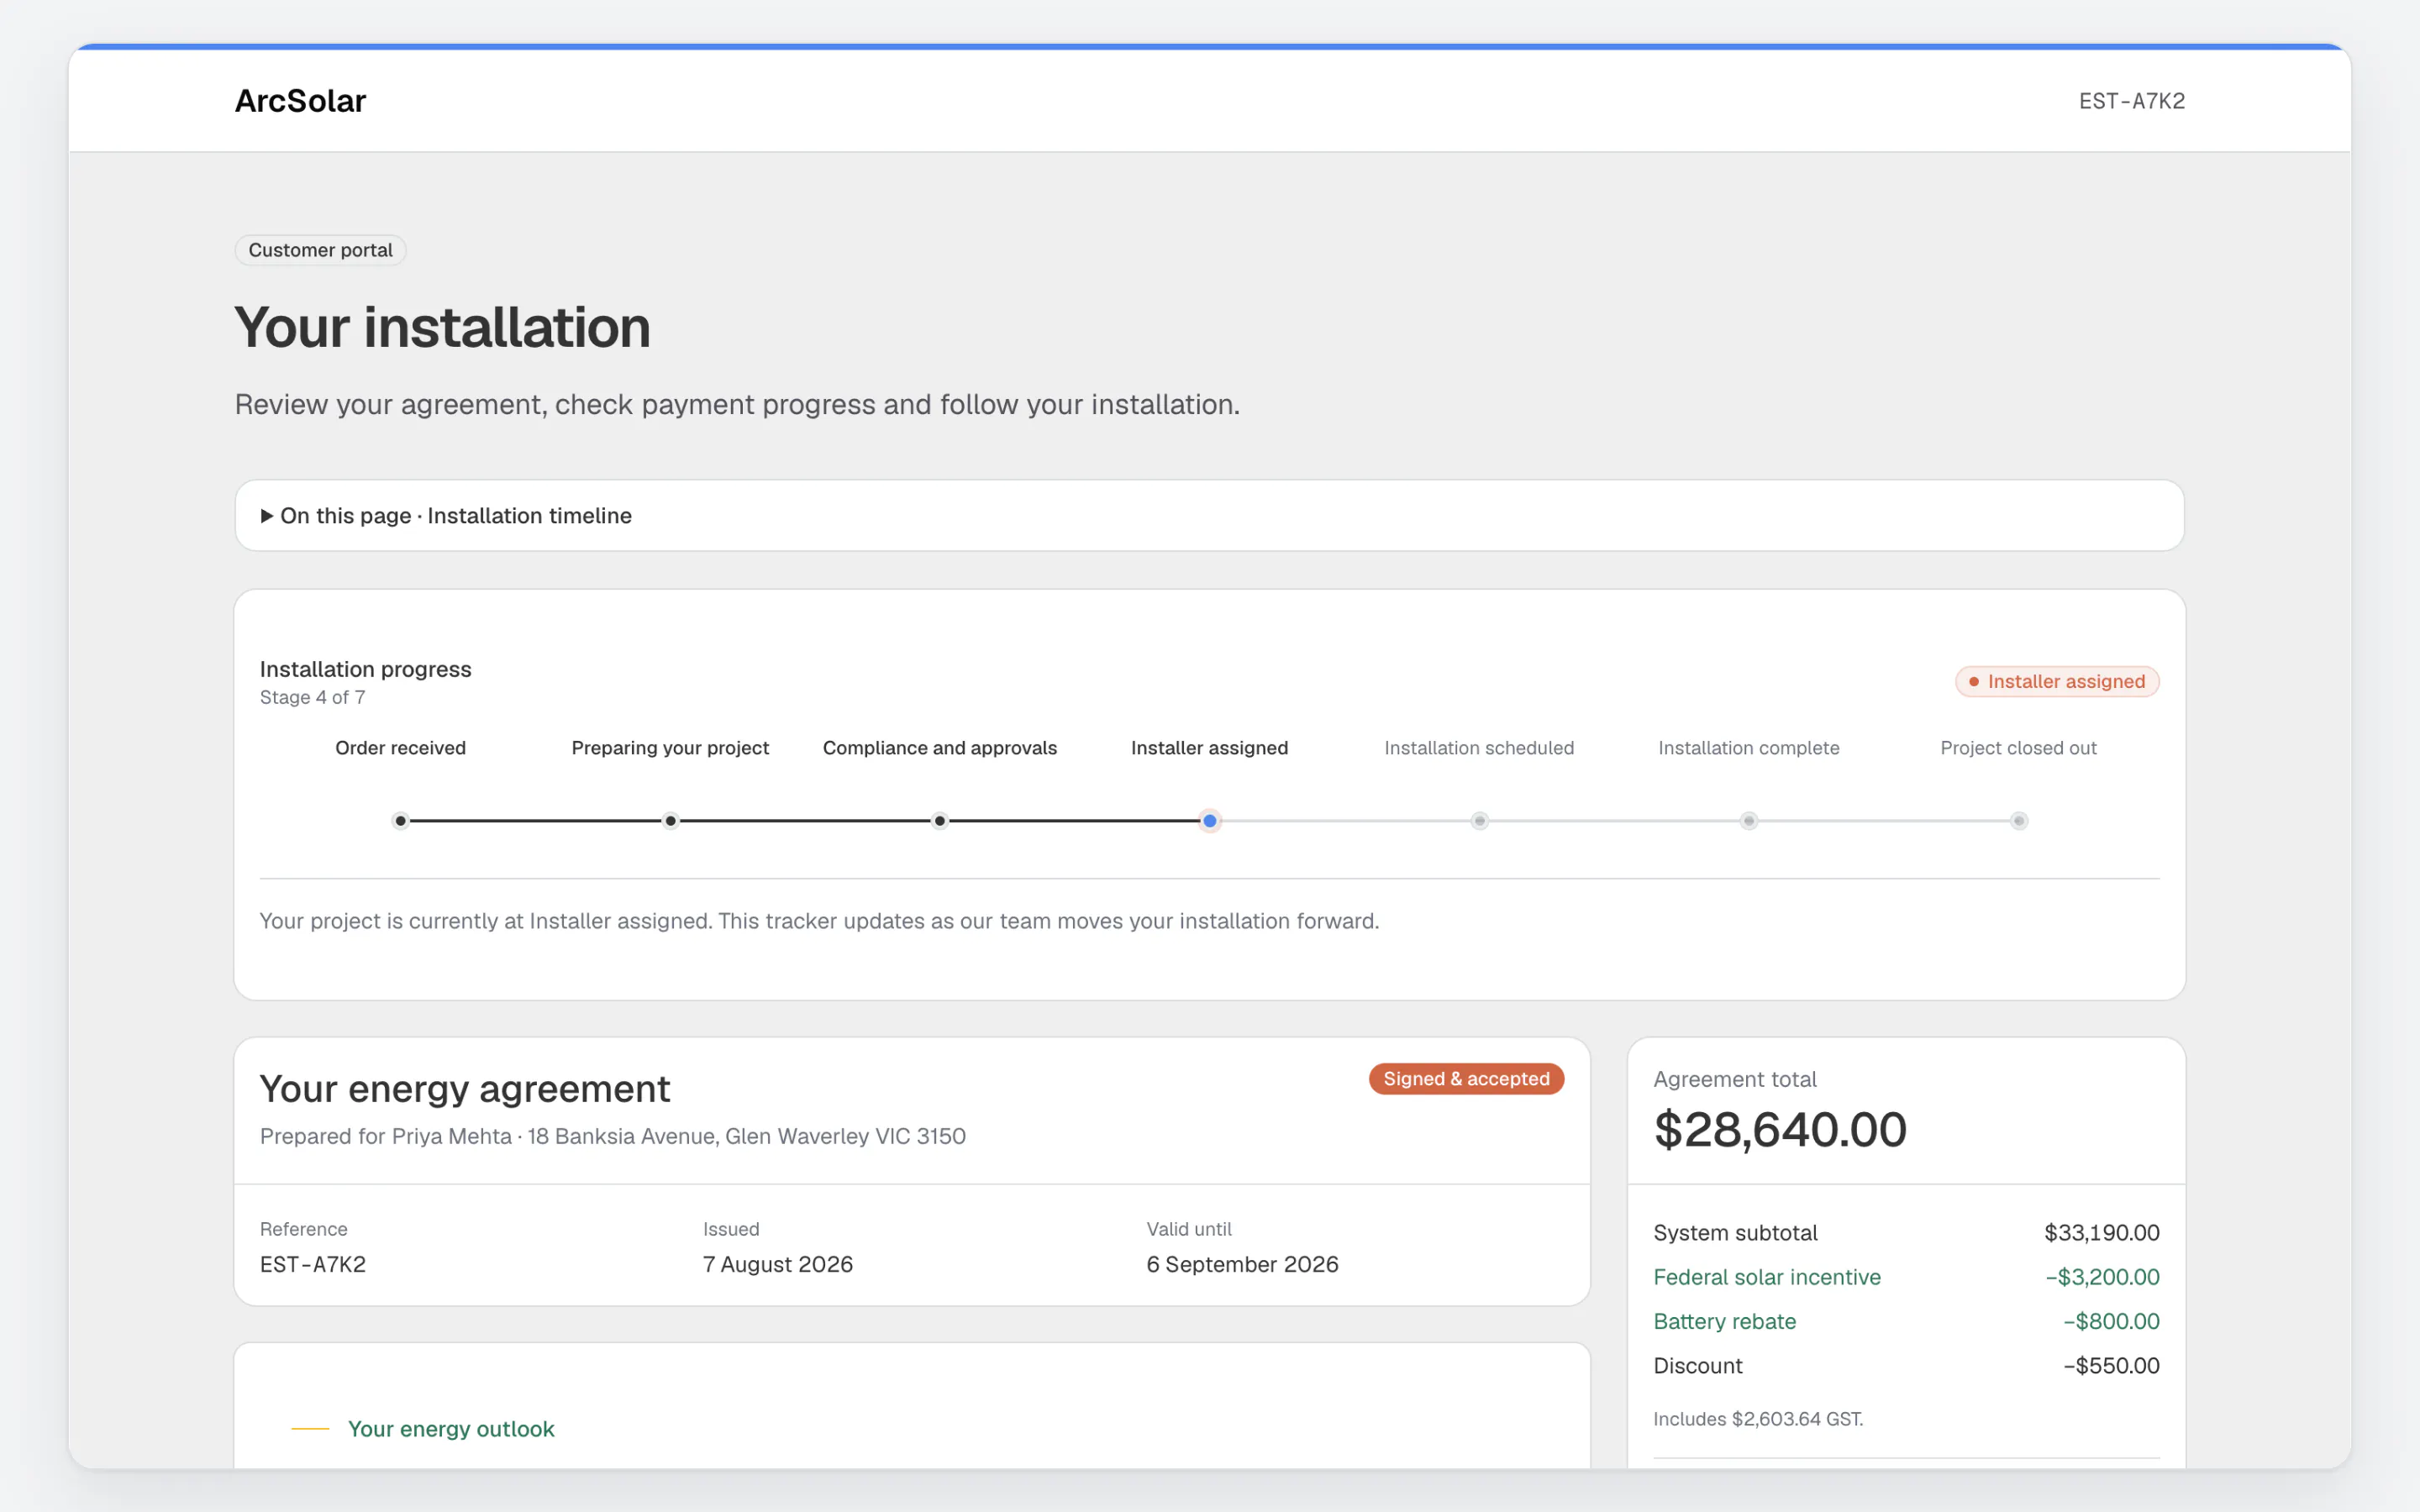
Task: Select the Installation scheduled timeline dot
Action: coord(1480,821)
